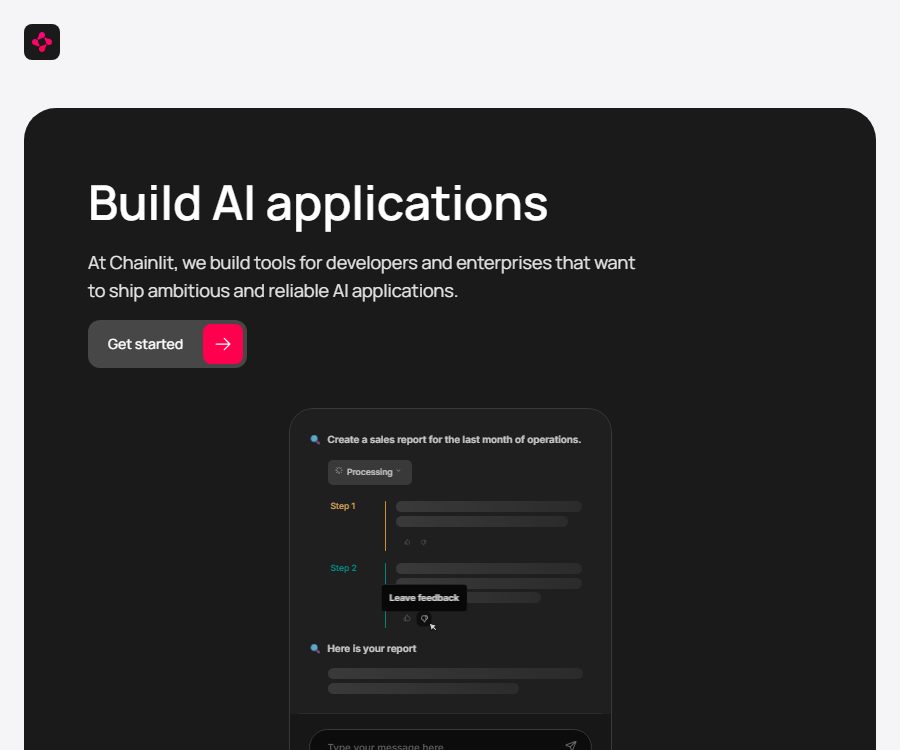Click the Create a sales report message
Viewport: 900px width, 750px height.
point(454,440)
